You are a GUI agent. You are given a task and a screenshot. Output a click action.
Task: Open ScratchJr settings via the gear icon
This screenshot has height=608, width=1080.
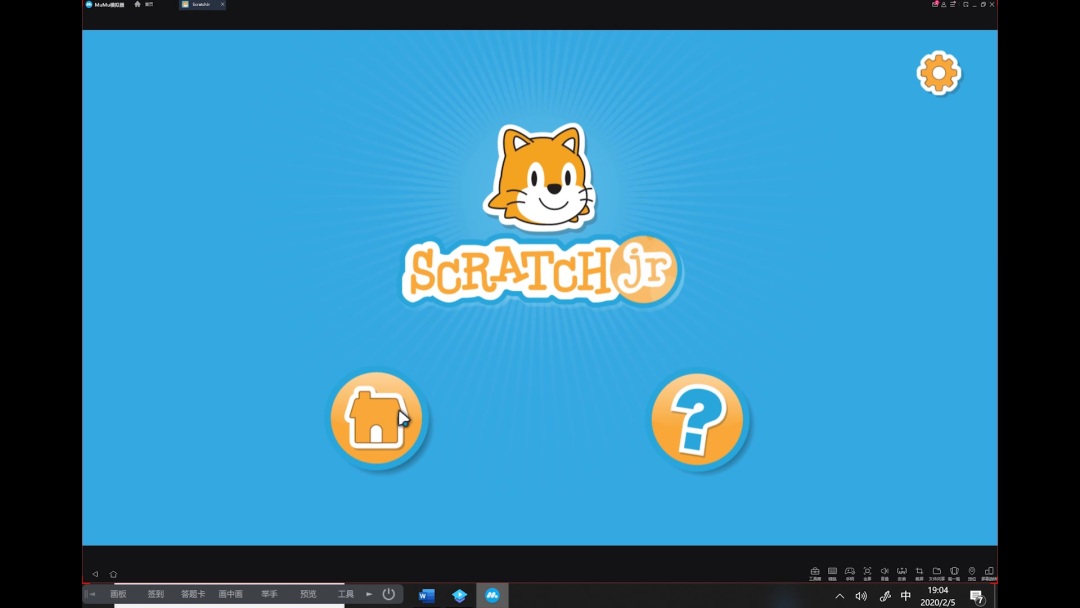click(x=938, y=72)
